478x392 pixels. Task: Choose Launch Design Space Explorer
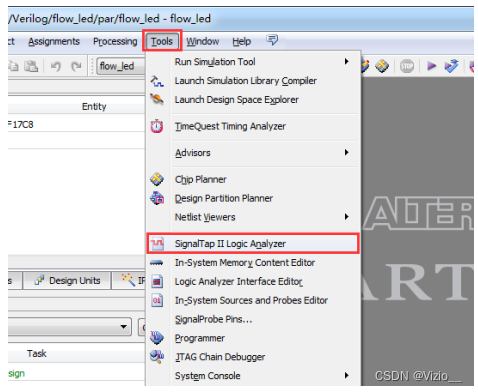tap(253, 100)
